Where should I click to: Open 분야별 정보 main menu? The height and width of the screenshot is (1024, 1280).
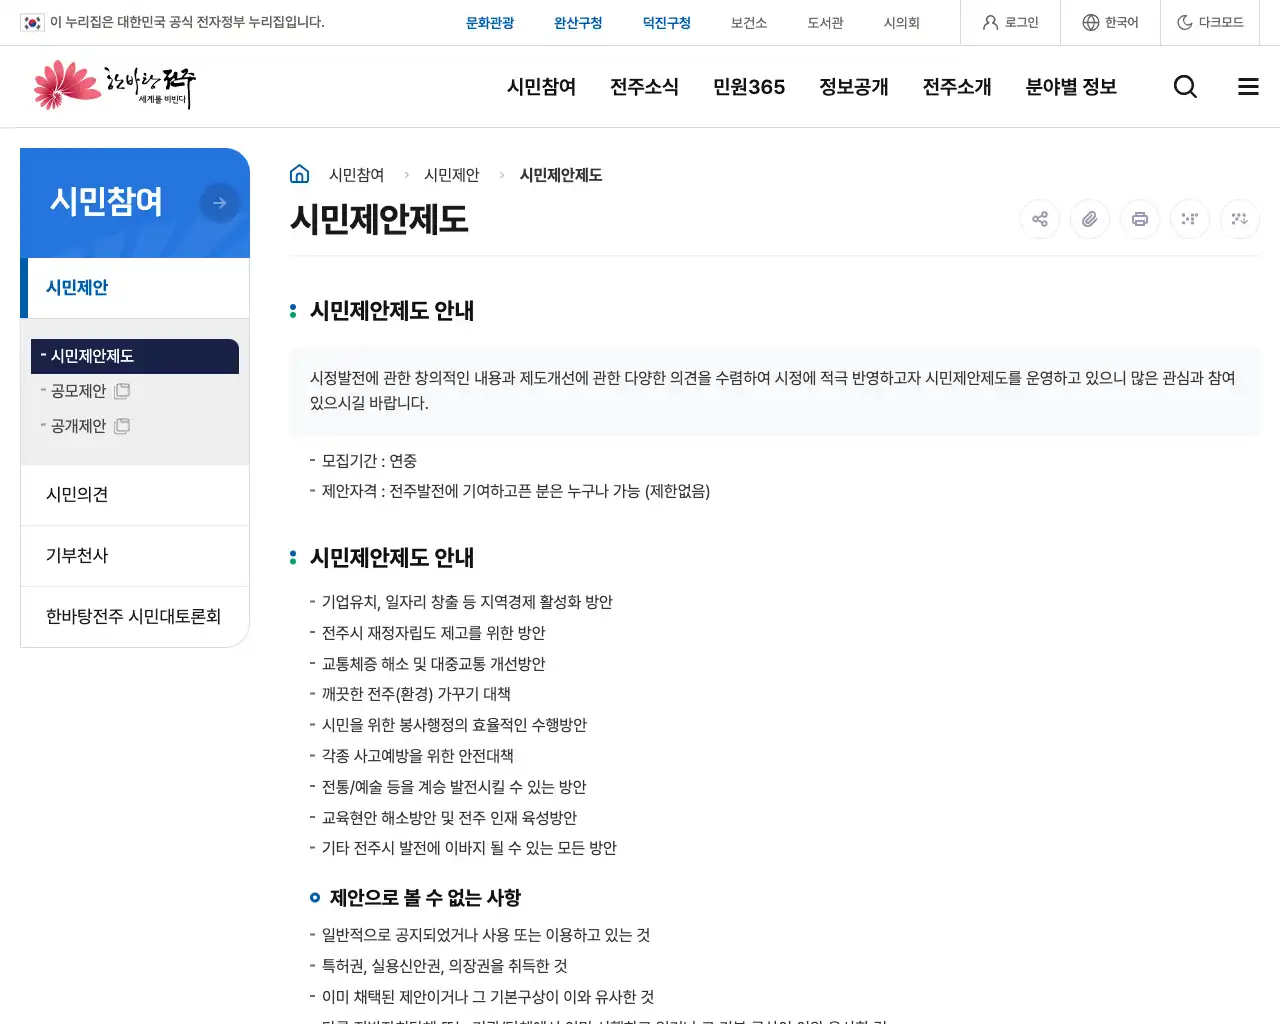point(1071,87)
